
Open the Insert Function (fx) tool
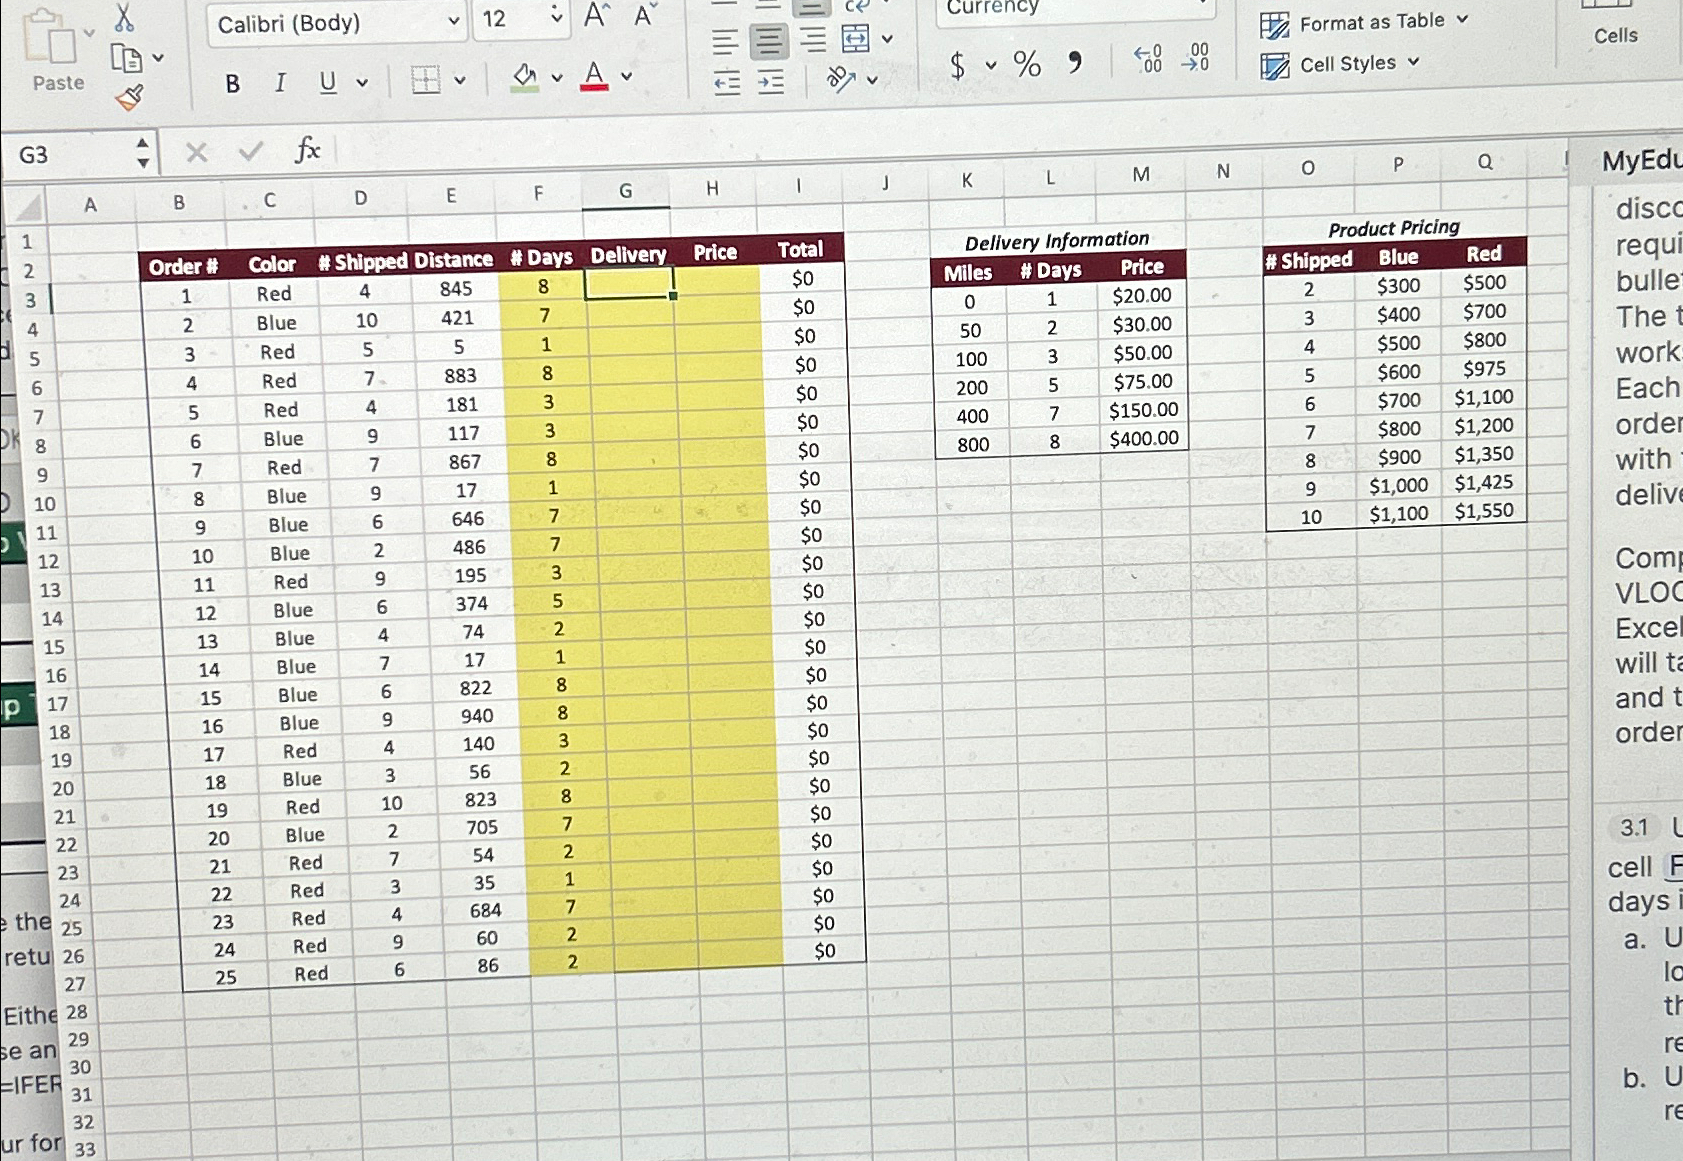click(x=306, y=151)
